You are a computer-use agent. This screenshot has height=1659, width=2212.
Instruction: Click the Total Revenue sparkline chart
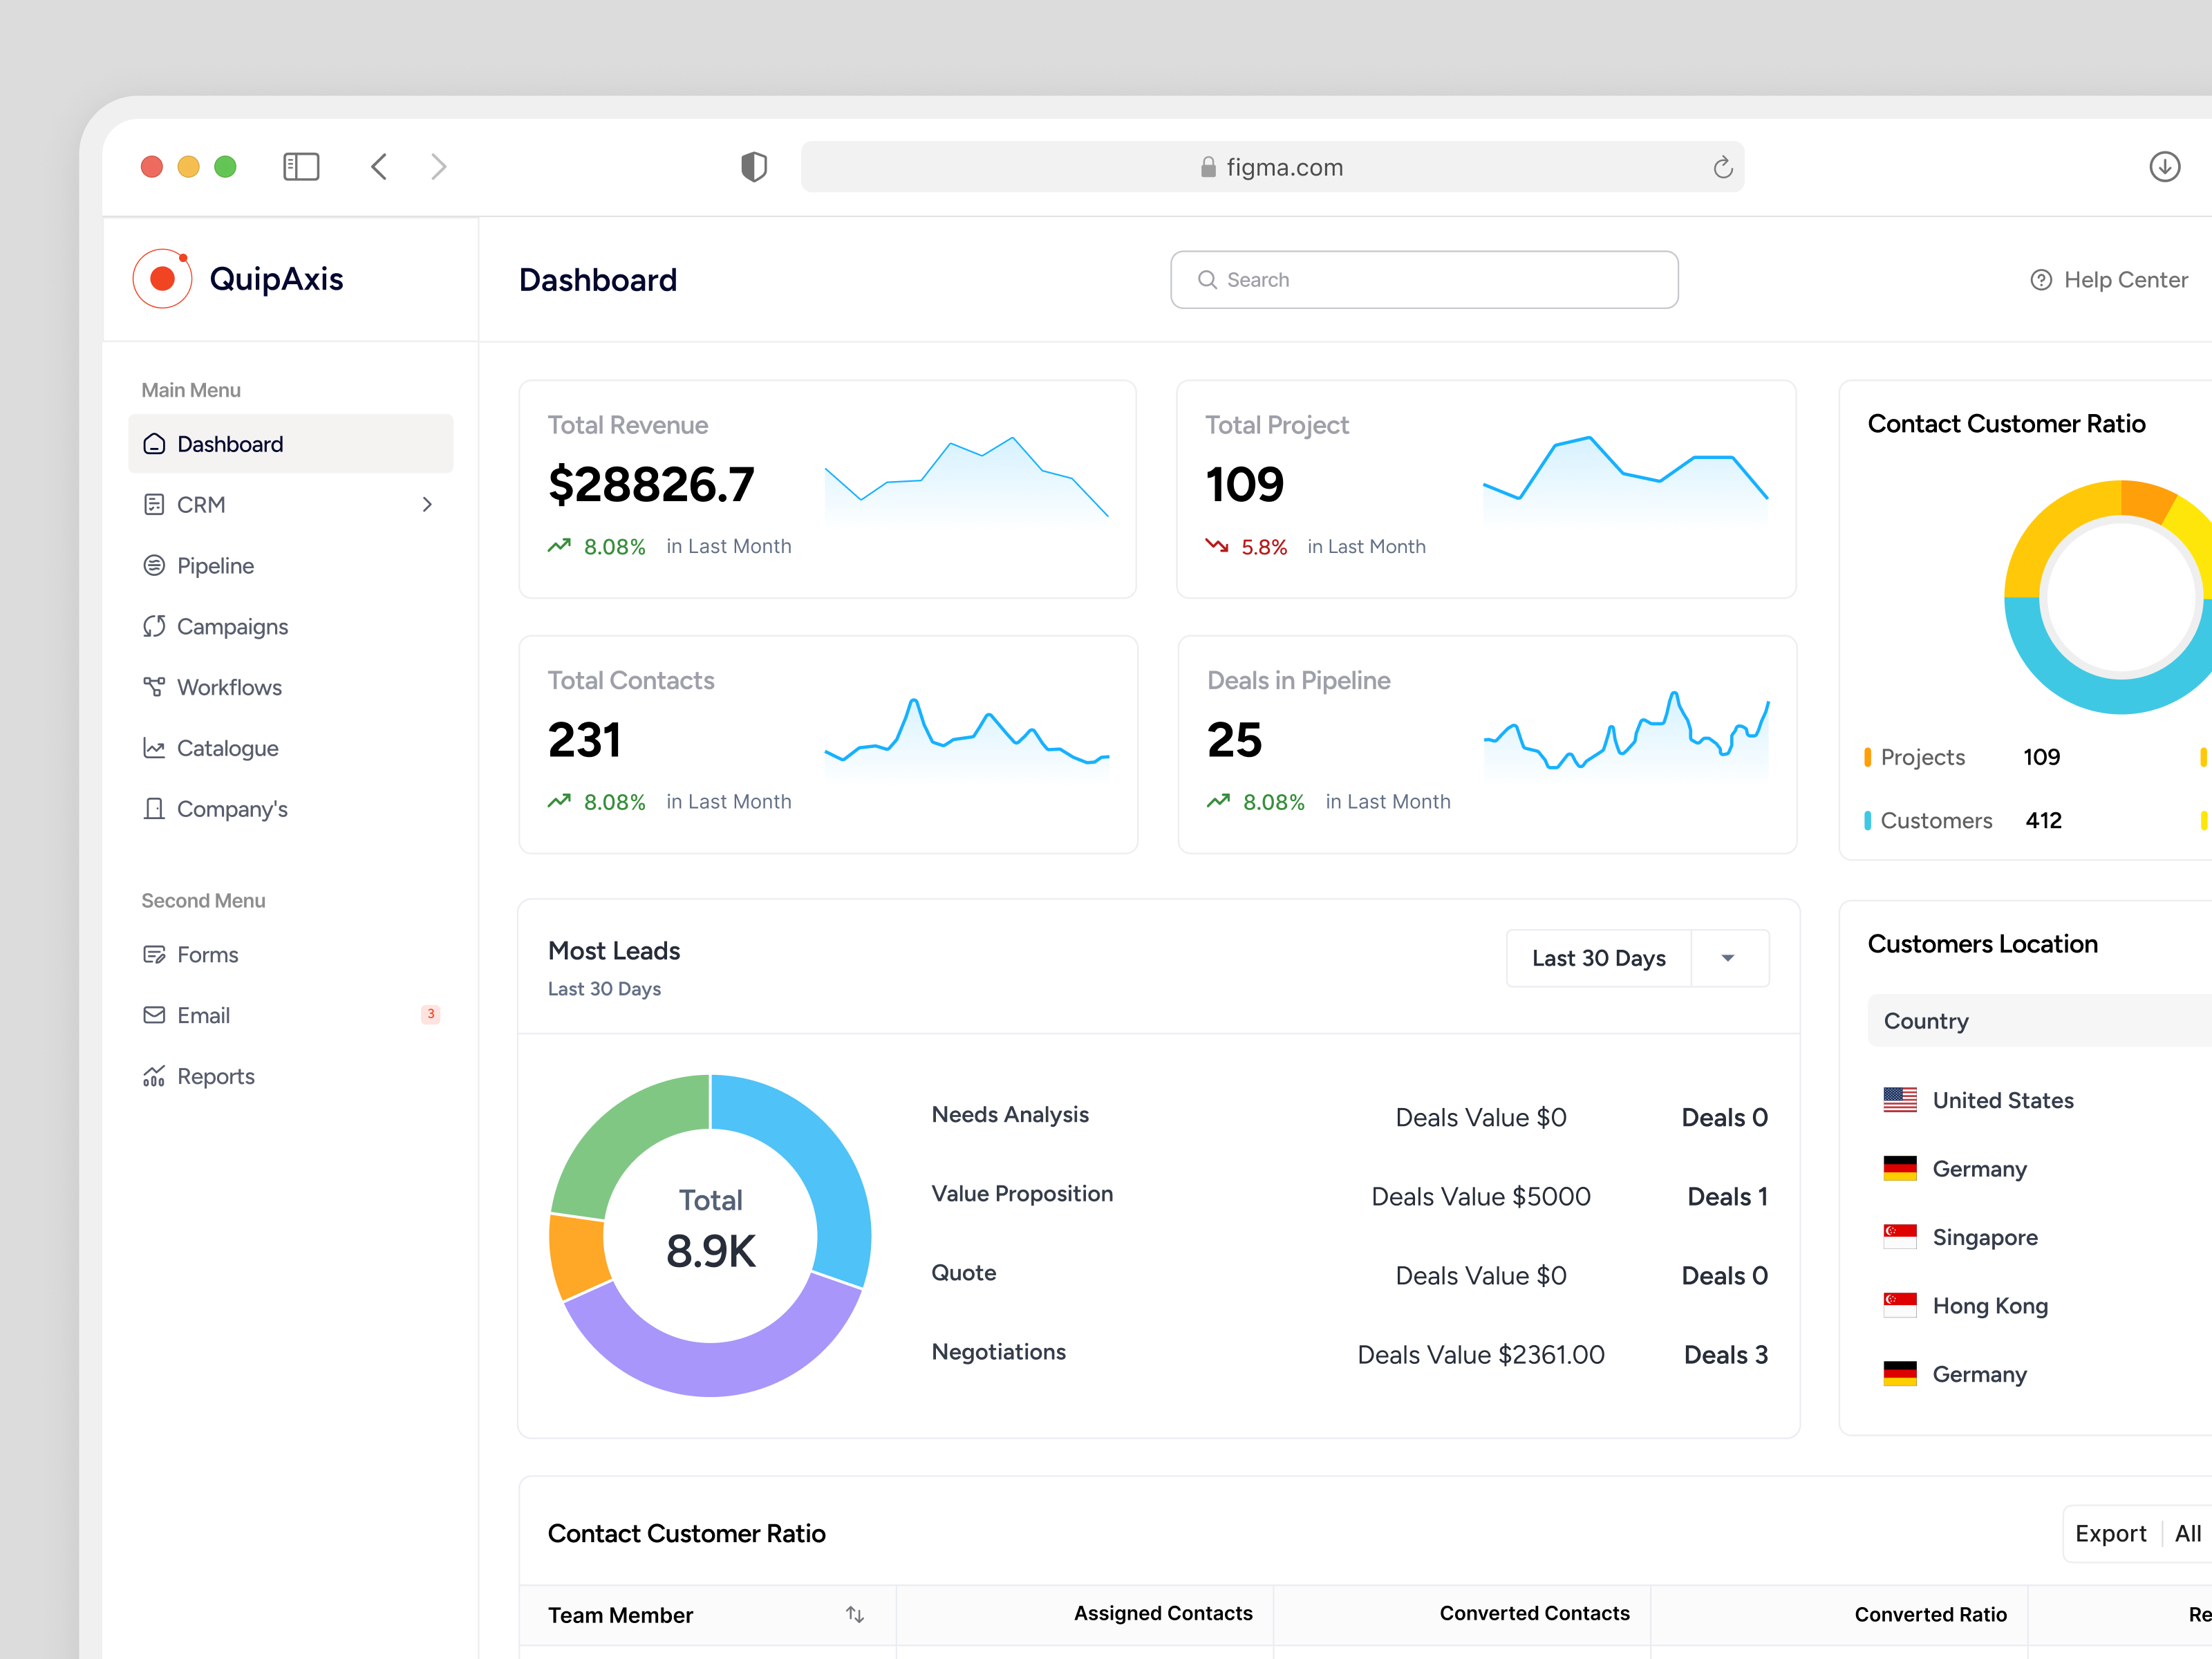tap(966, 480)
